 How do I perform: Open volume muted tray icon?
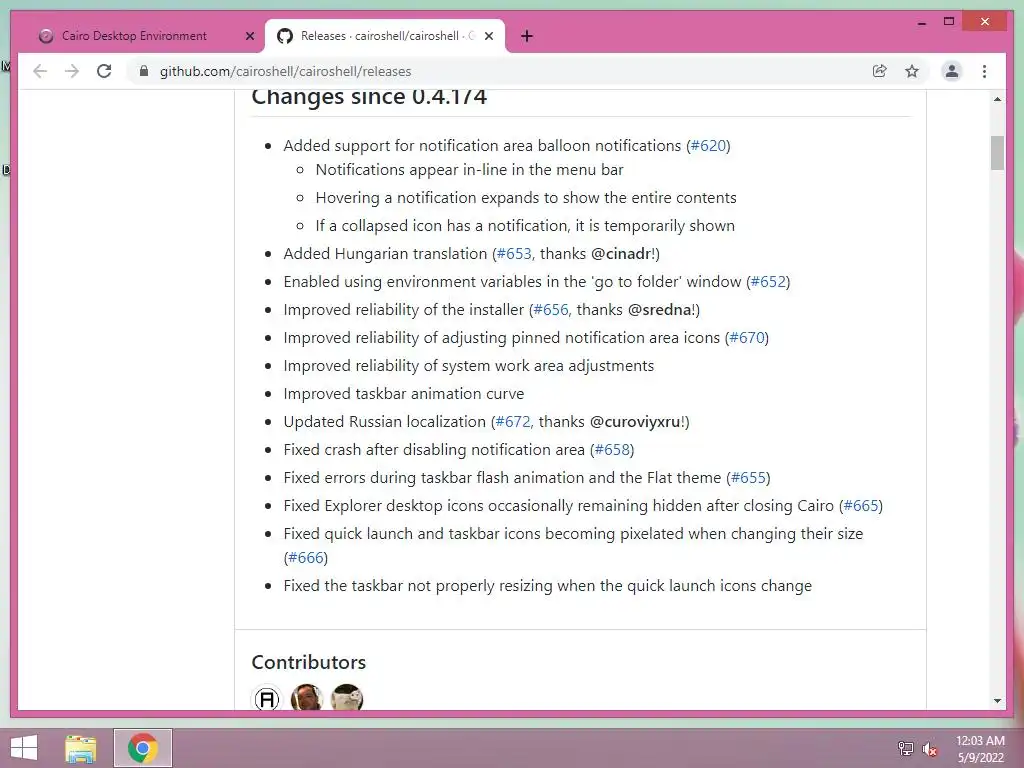tap(929, 749)
